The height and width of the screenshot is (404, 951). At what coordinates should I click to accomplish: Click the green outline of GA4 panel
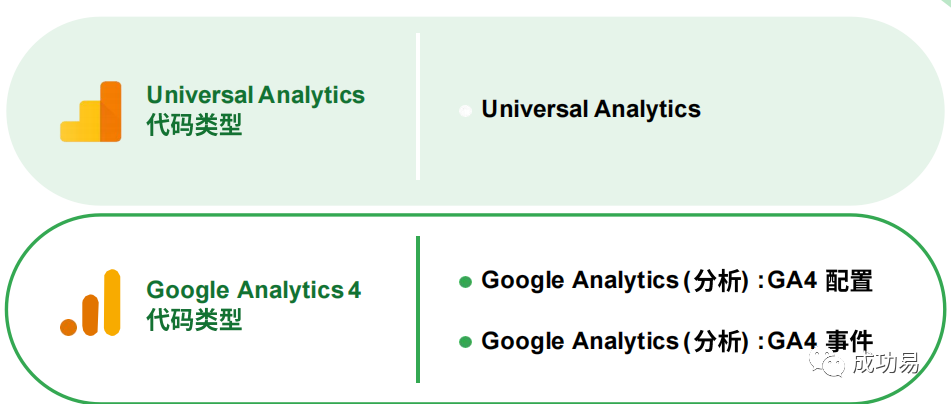500,215
